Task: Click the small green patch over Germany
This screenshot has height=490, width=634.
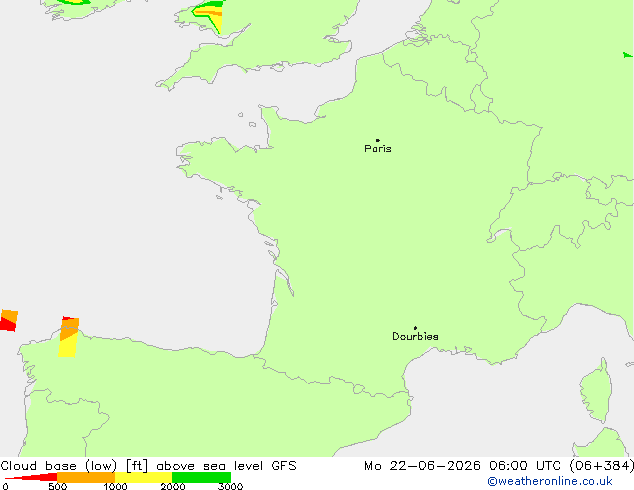Action: (627, 55)
